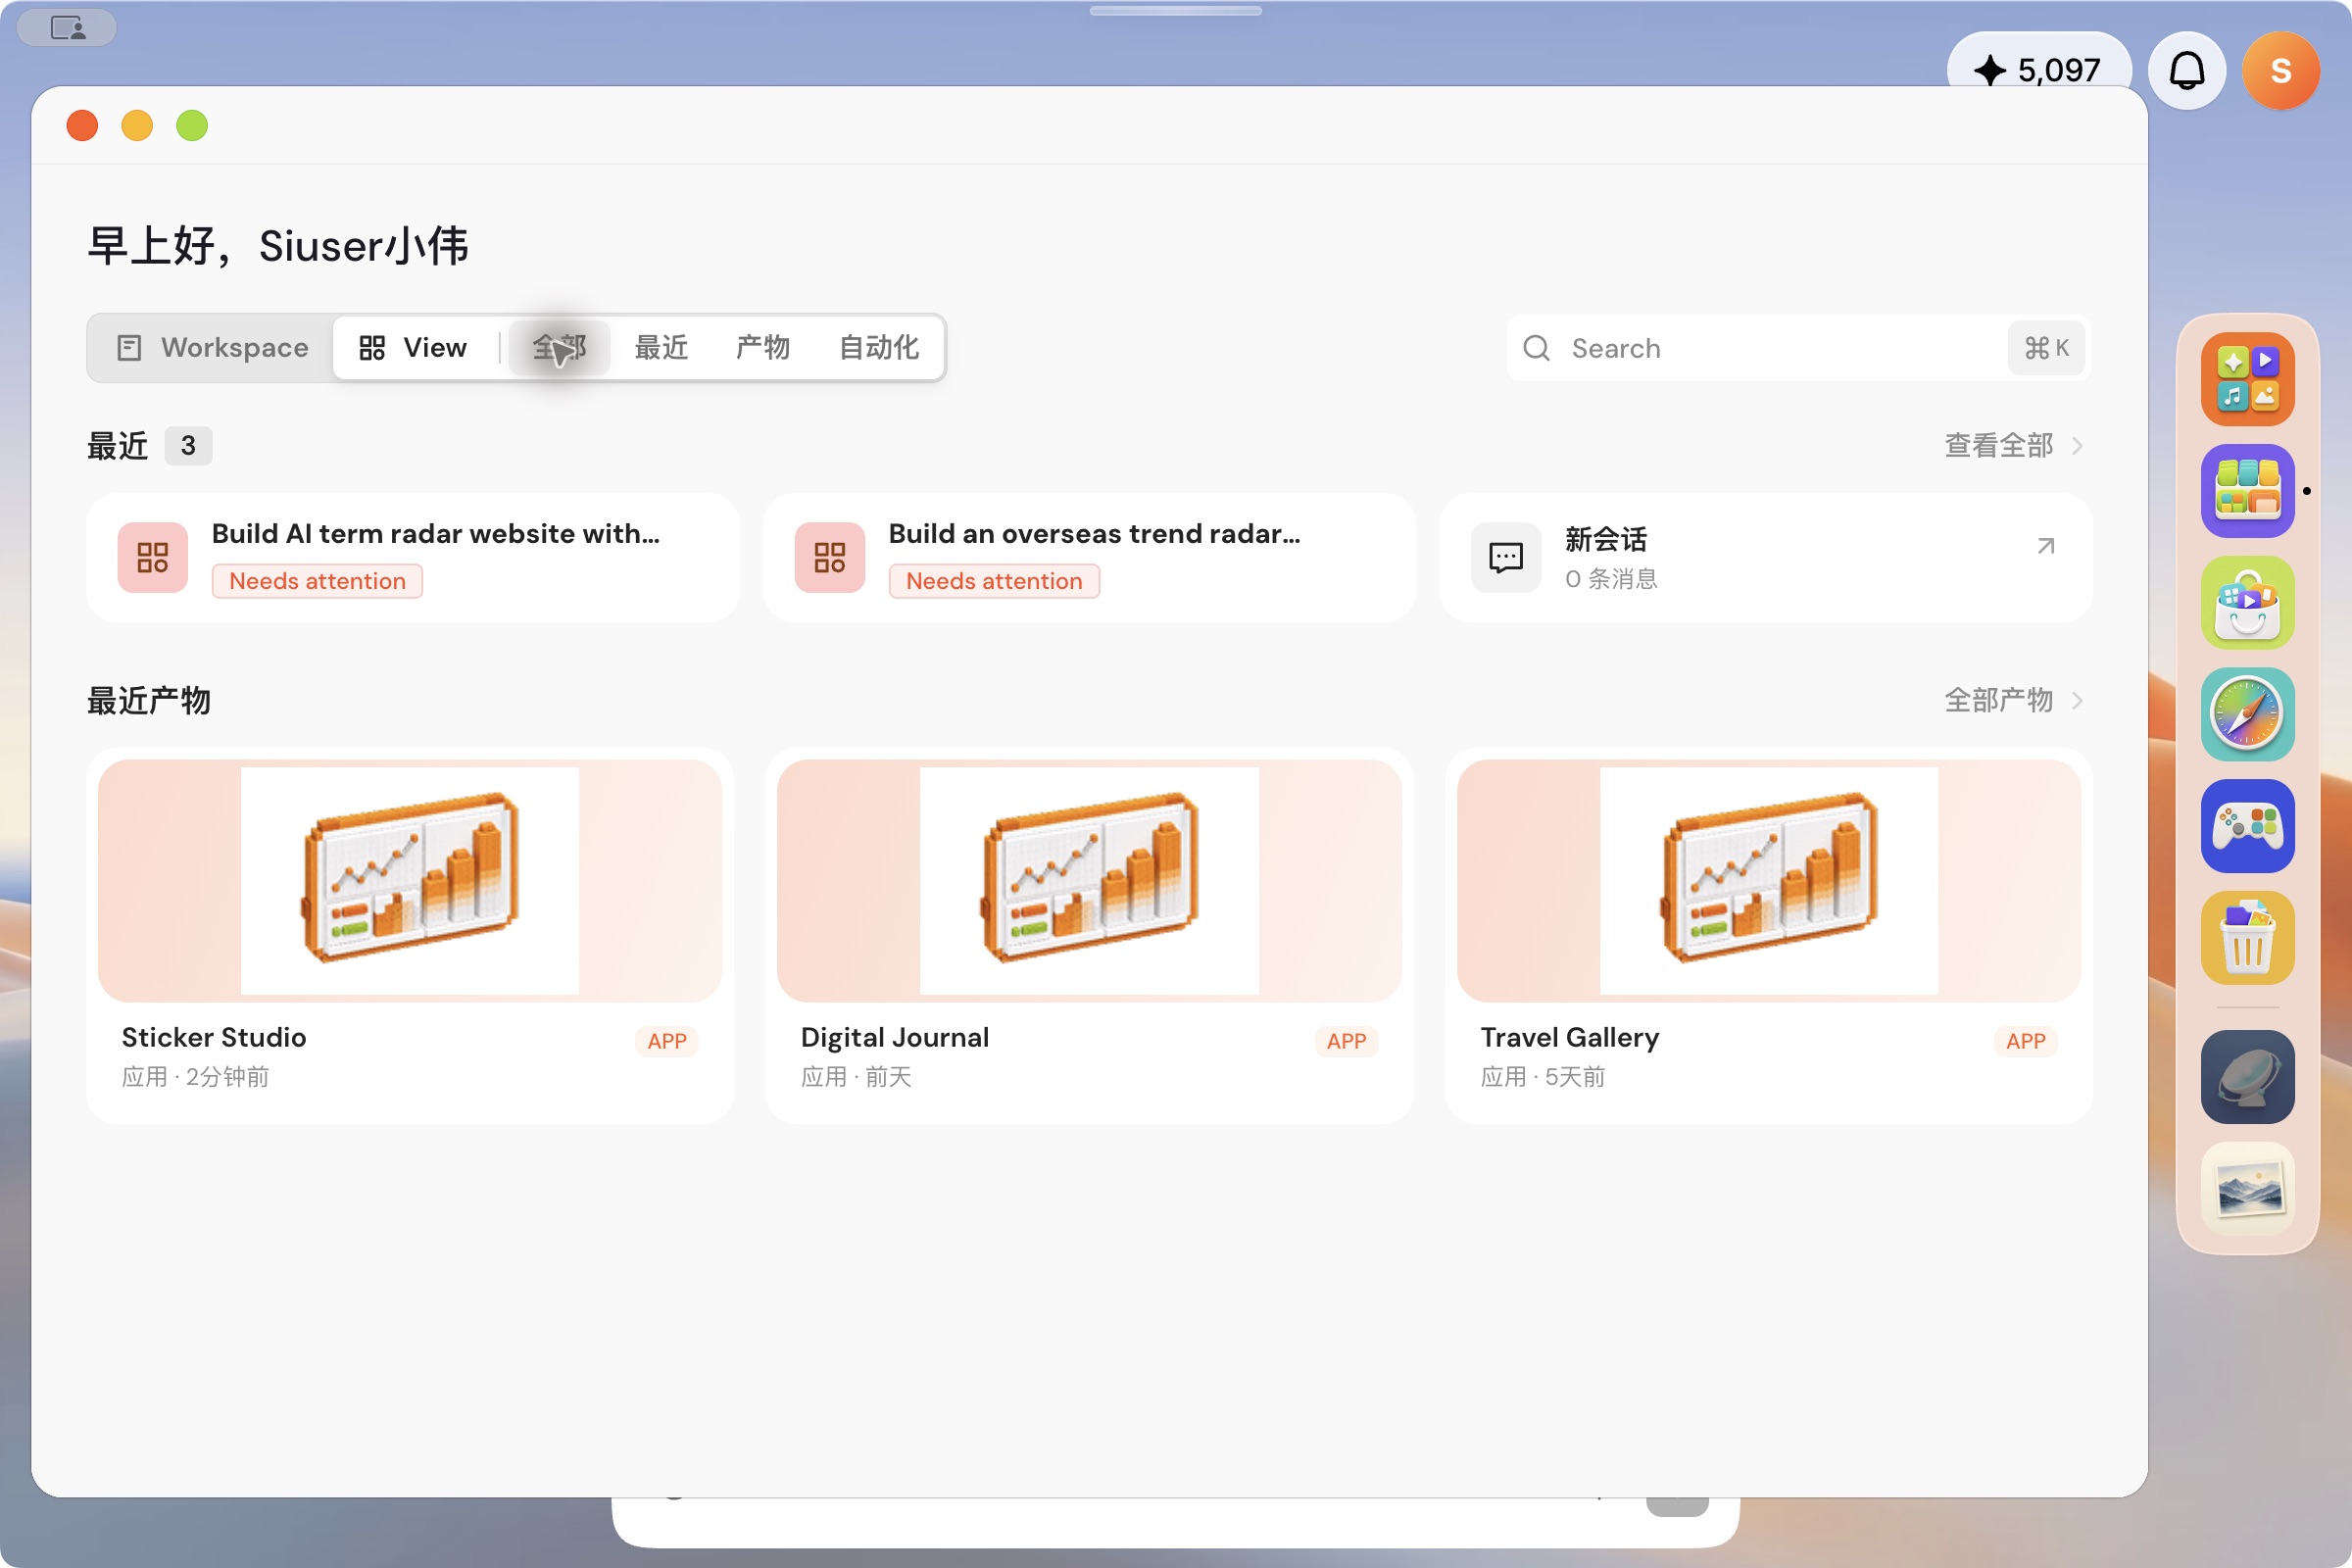
Task: Click Needs attention on AI term radar
Action: tap(317, 581)
